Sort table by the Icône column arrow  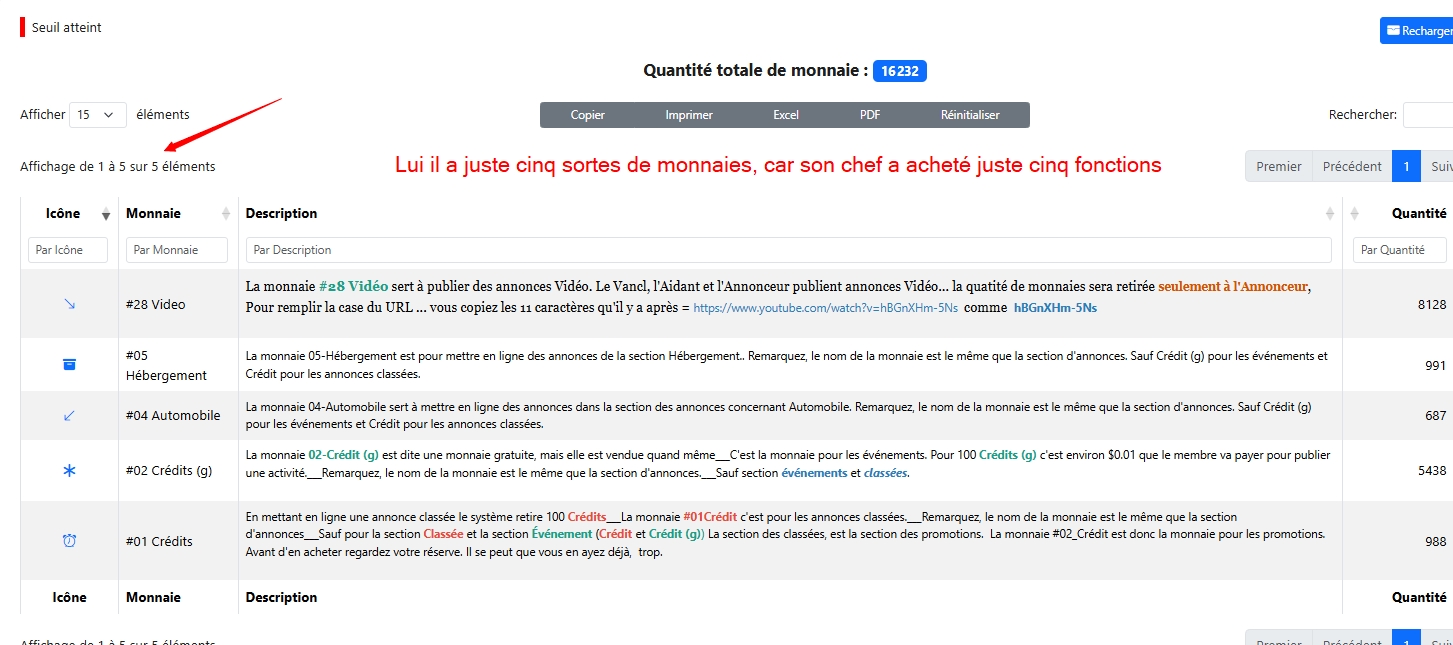point(106,214)
